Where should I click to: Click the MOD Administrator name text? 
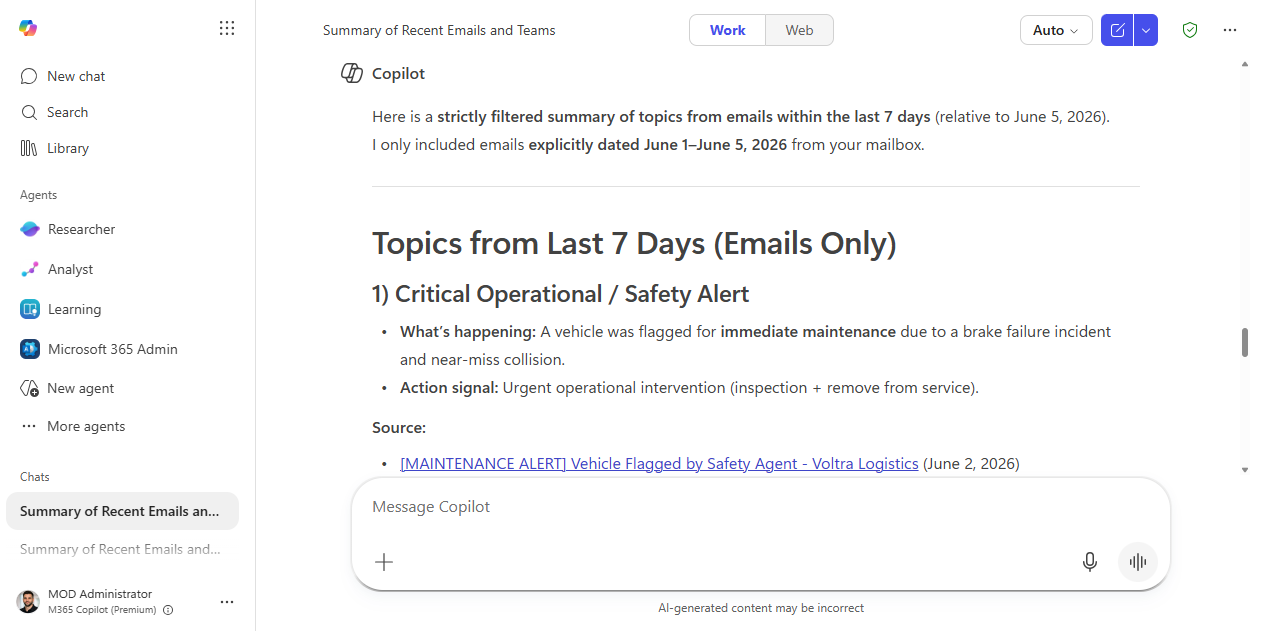pyautogui.click(x=100, y=594)
